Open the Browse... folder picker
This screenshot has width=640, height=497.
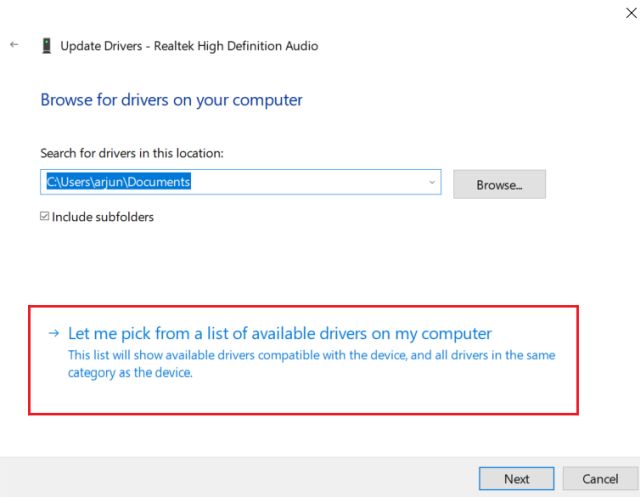(499, 184)
